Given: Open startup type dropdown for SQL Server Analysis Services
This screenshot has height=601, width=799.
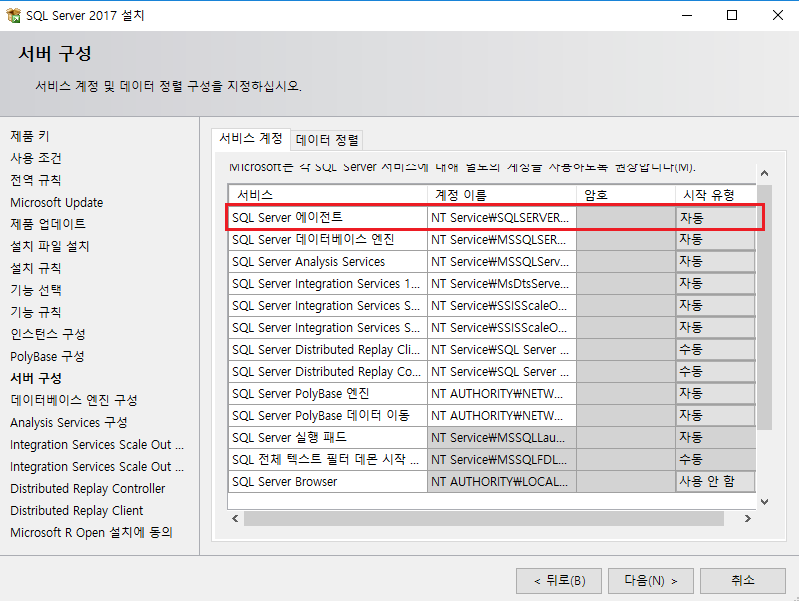Looking at the screenshot, I should tap(715, 262).
